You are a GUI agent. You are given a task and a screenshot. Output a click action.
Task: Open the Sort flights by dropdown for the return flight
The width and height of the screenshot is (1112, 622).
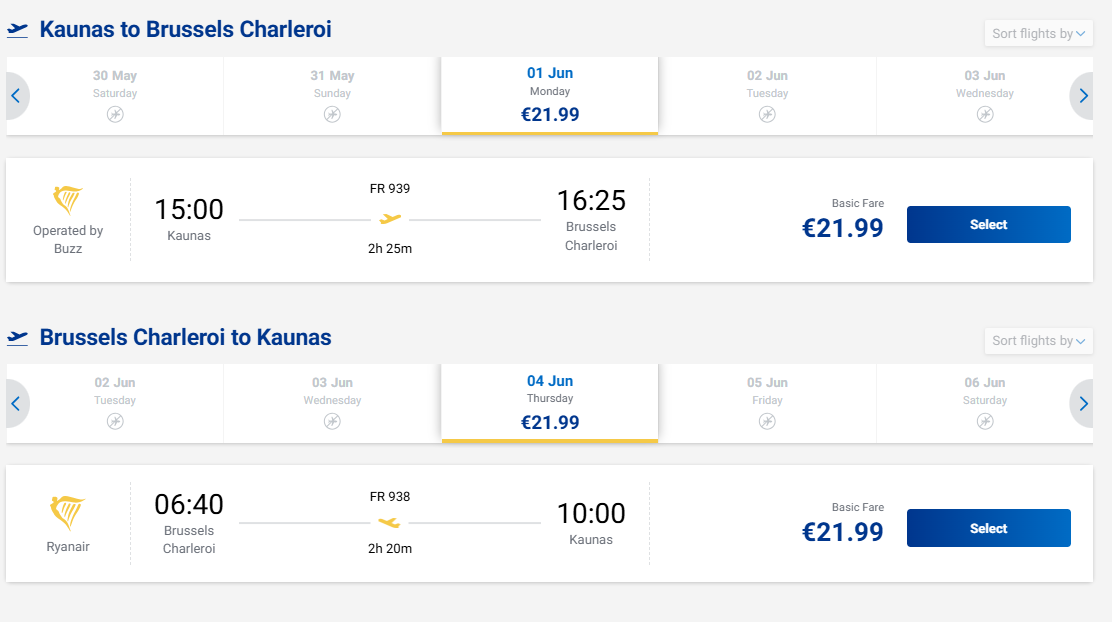click(1038, 341)
